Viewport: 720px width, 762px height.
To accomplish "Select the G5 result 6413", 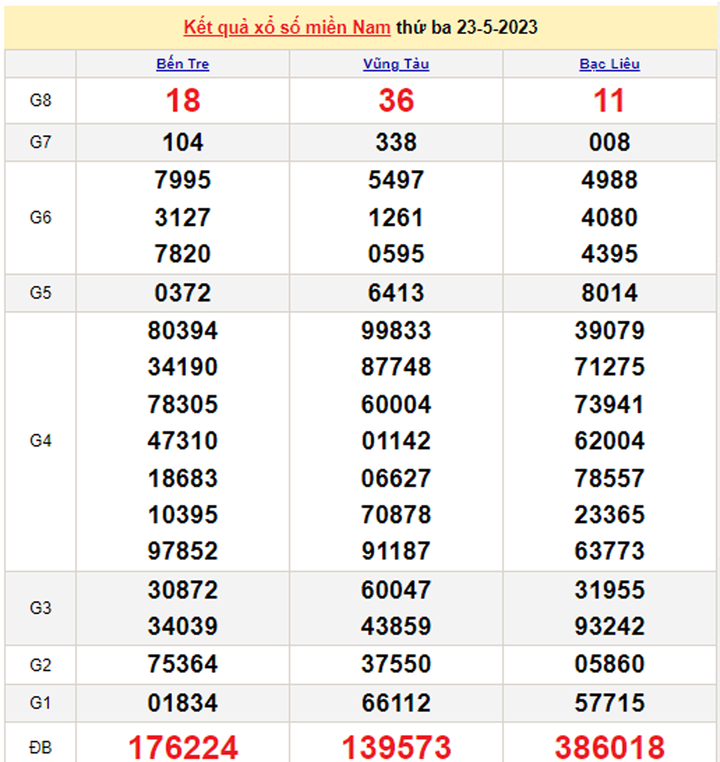I will (396, 293).
